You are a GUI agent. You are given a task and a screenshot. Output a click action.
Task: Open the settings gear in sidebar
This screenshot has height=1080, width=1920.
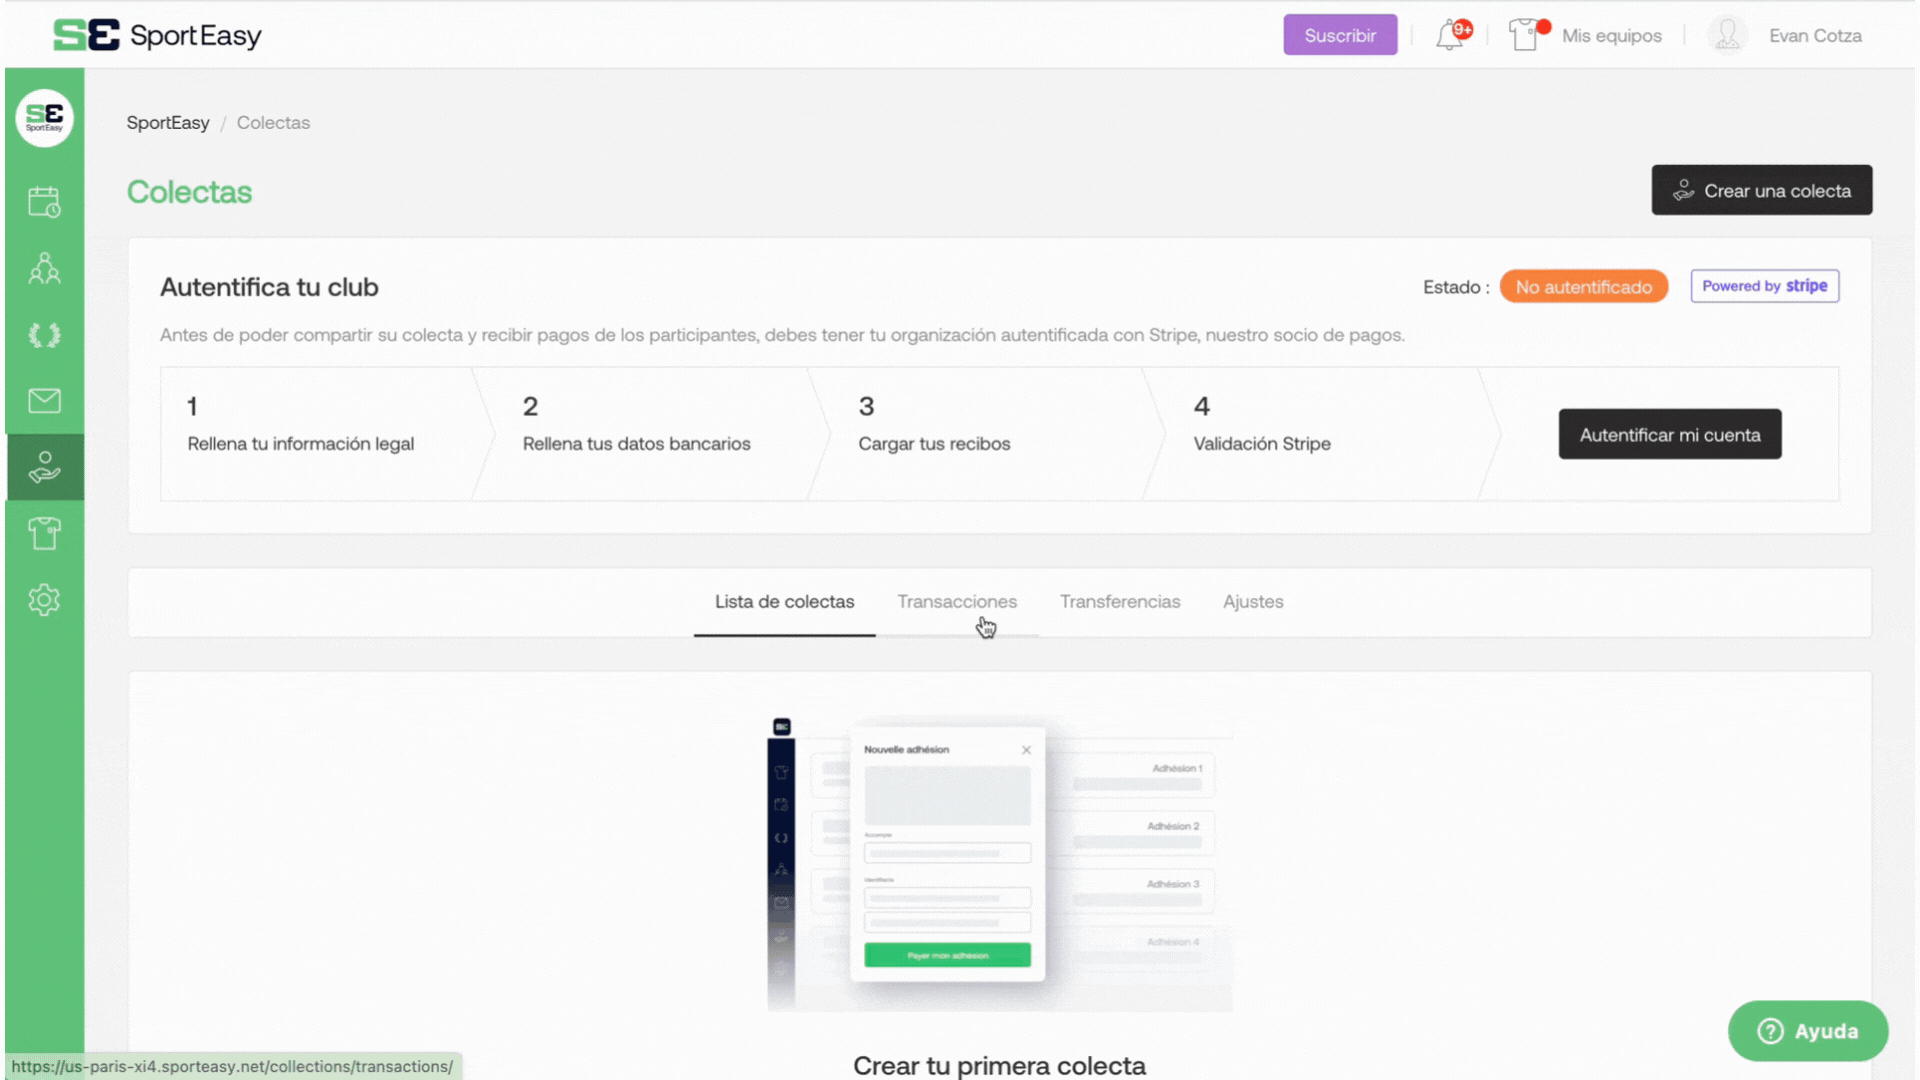44,600
